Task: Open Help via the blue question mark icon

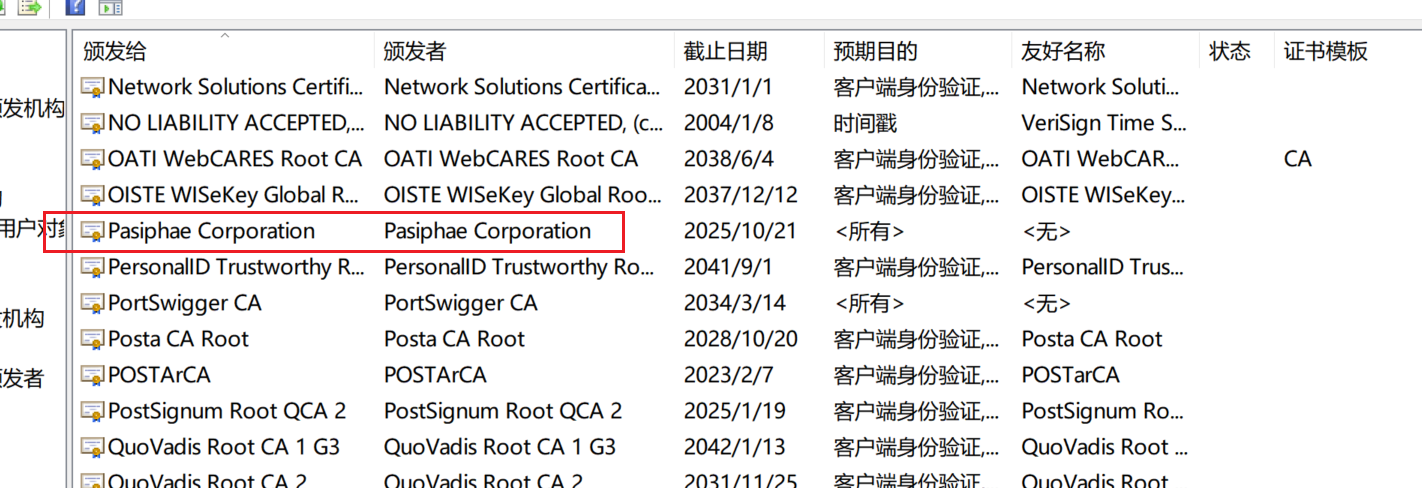Action: 75,7
